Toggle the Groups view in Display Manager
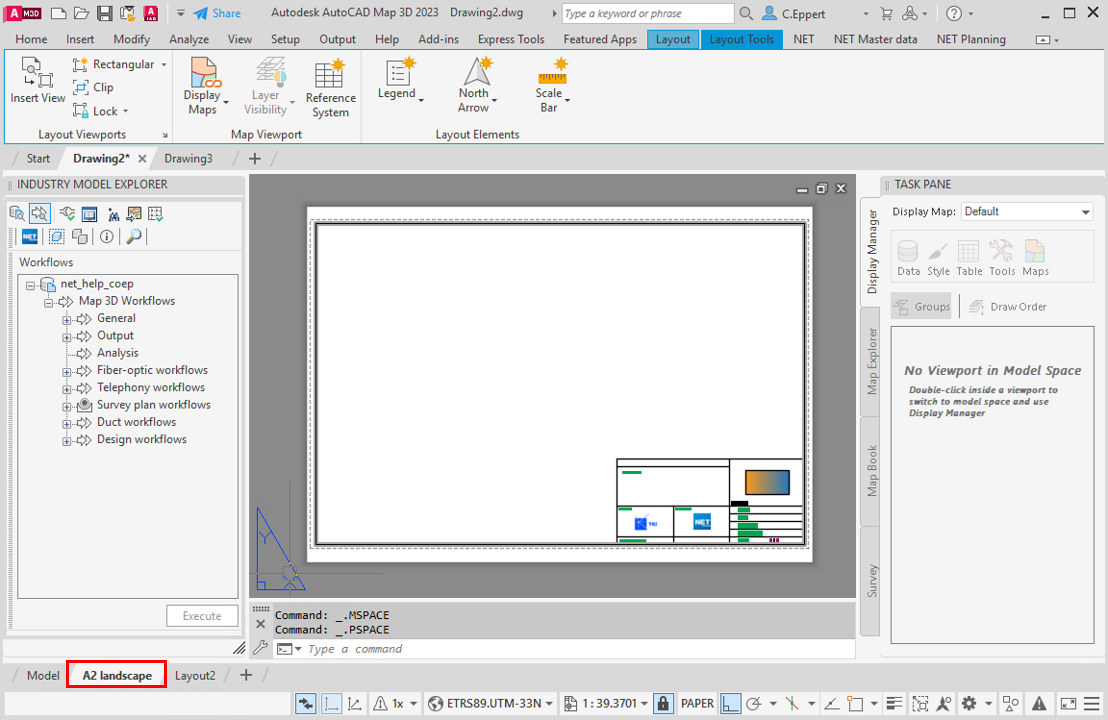This screenshot has height=720, width=1108. coord(921,306)
